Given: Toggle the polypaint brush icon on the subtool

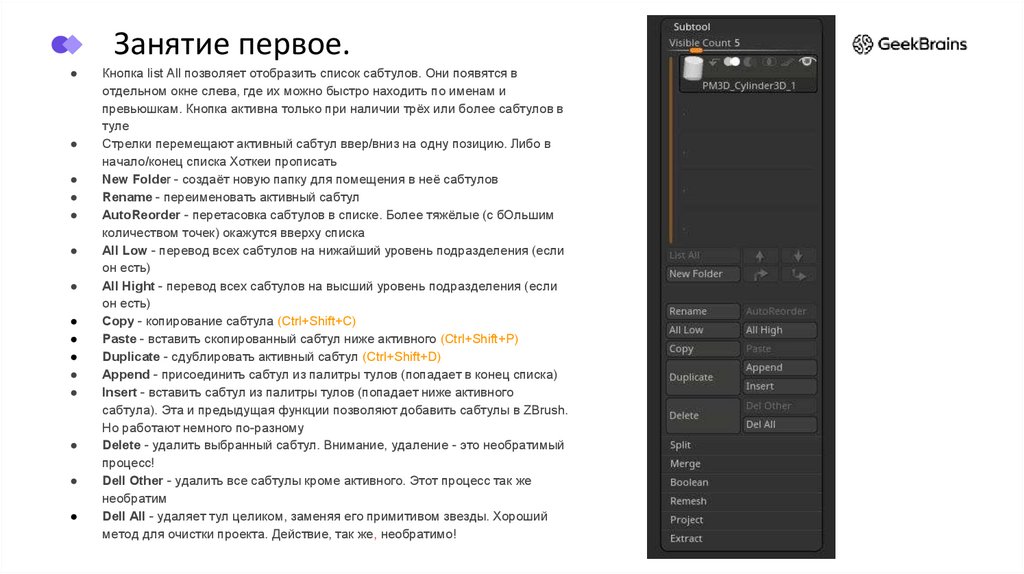Looking at the screenshot, I should [788, 62].
